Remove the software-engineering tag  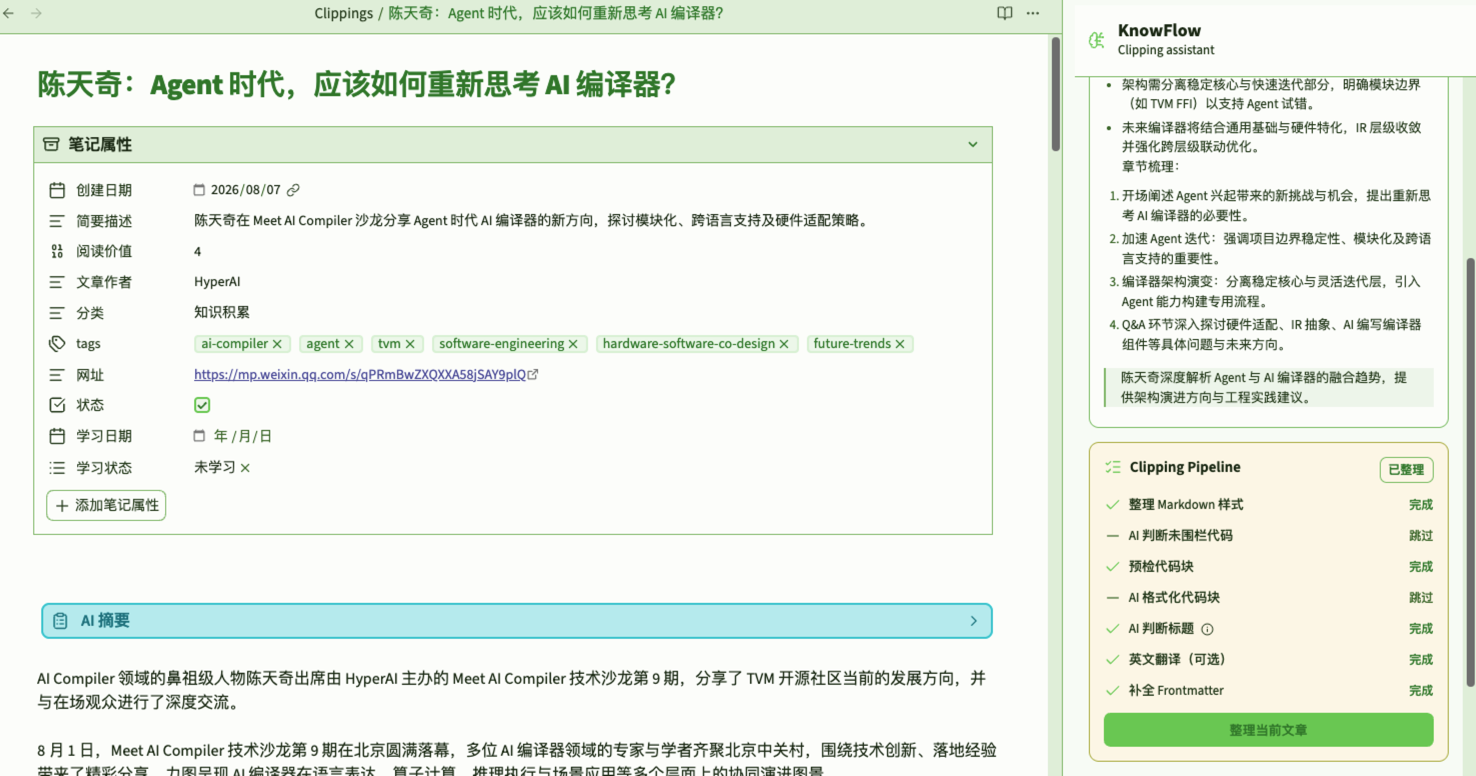pyautogui.click(x=573, y=344)
